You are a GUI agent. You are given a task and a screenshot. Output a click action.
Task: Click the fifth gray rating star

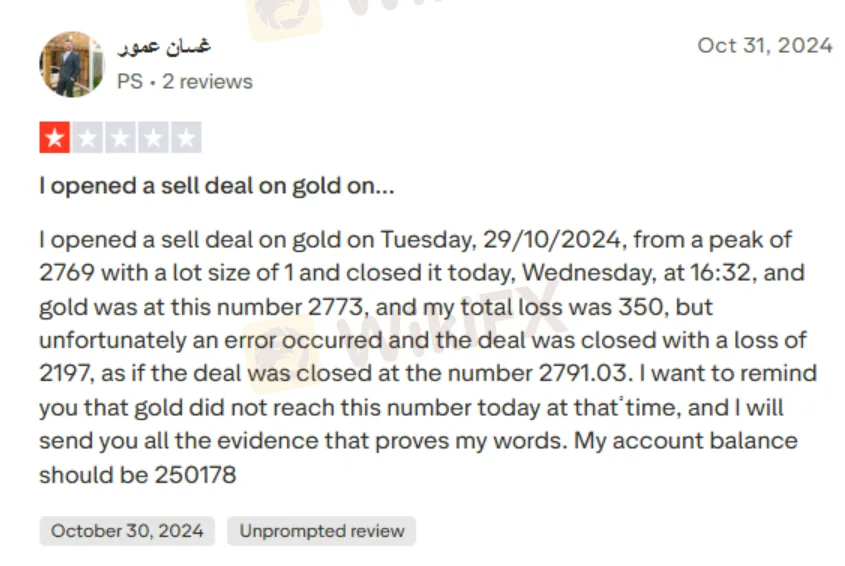(x=186, y=138)
